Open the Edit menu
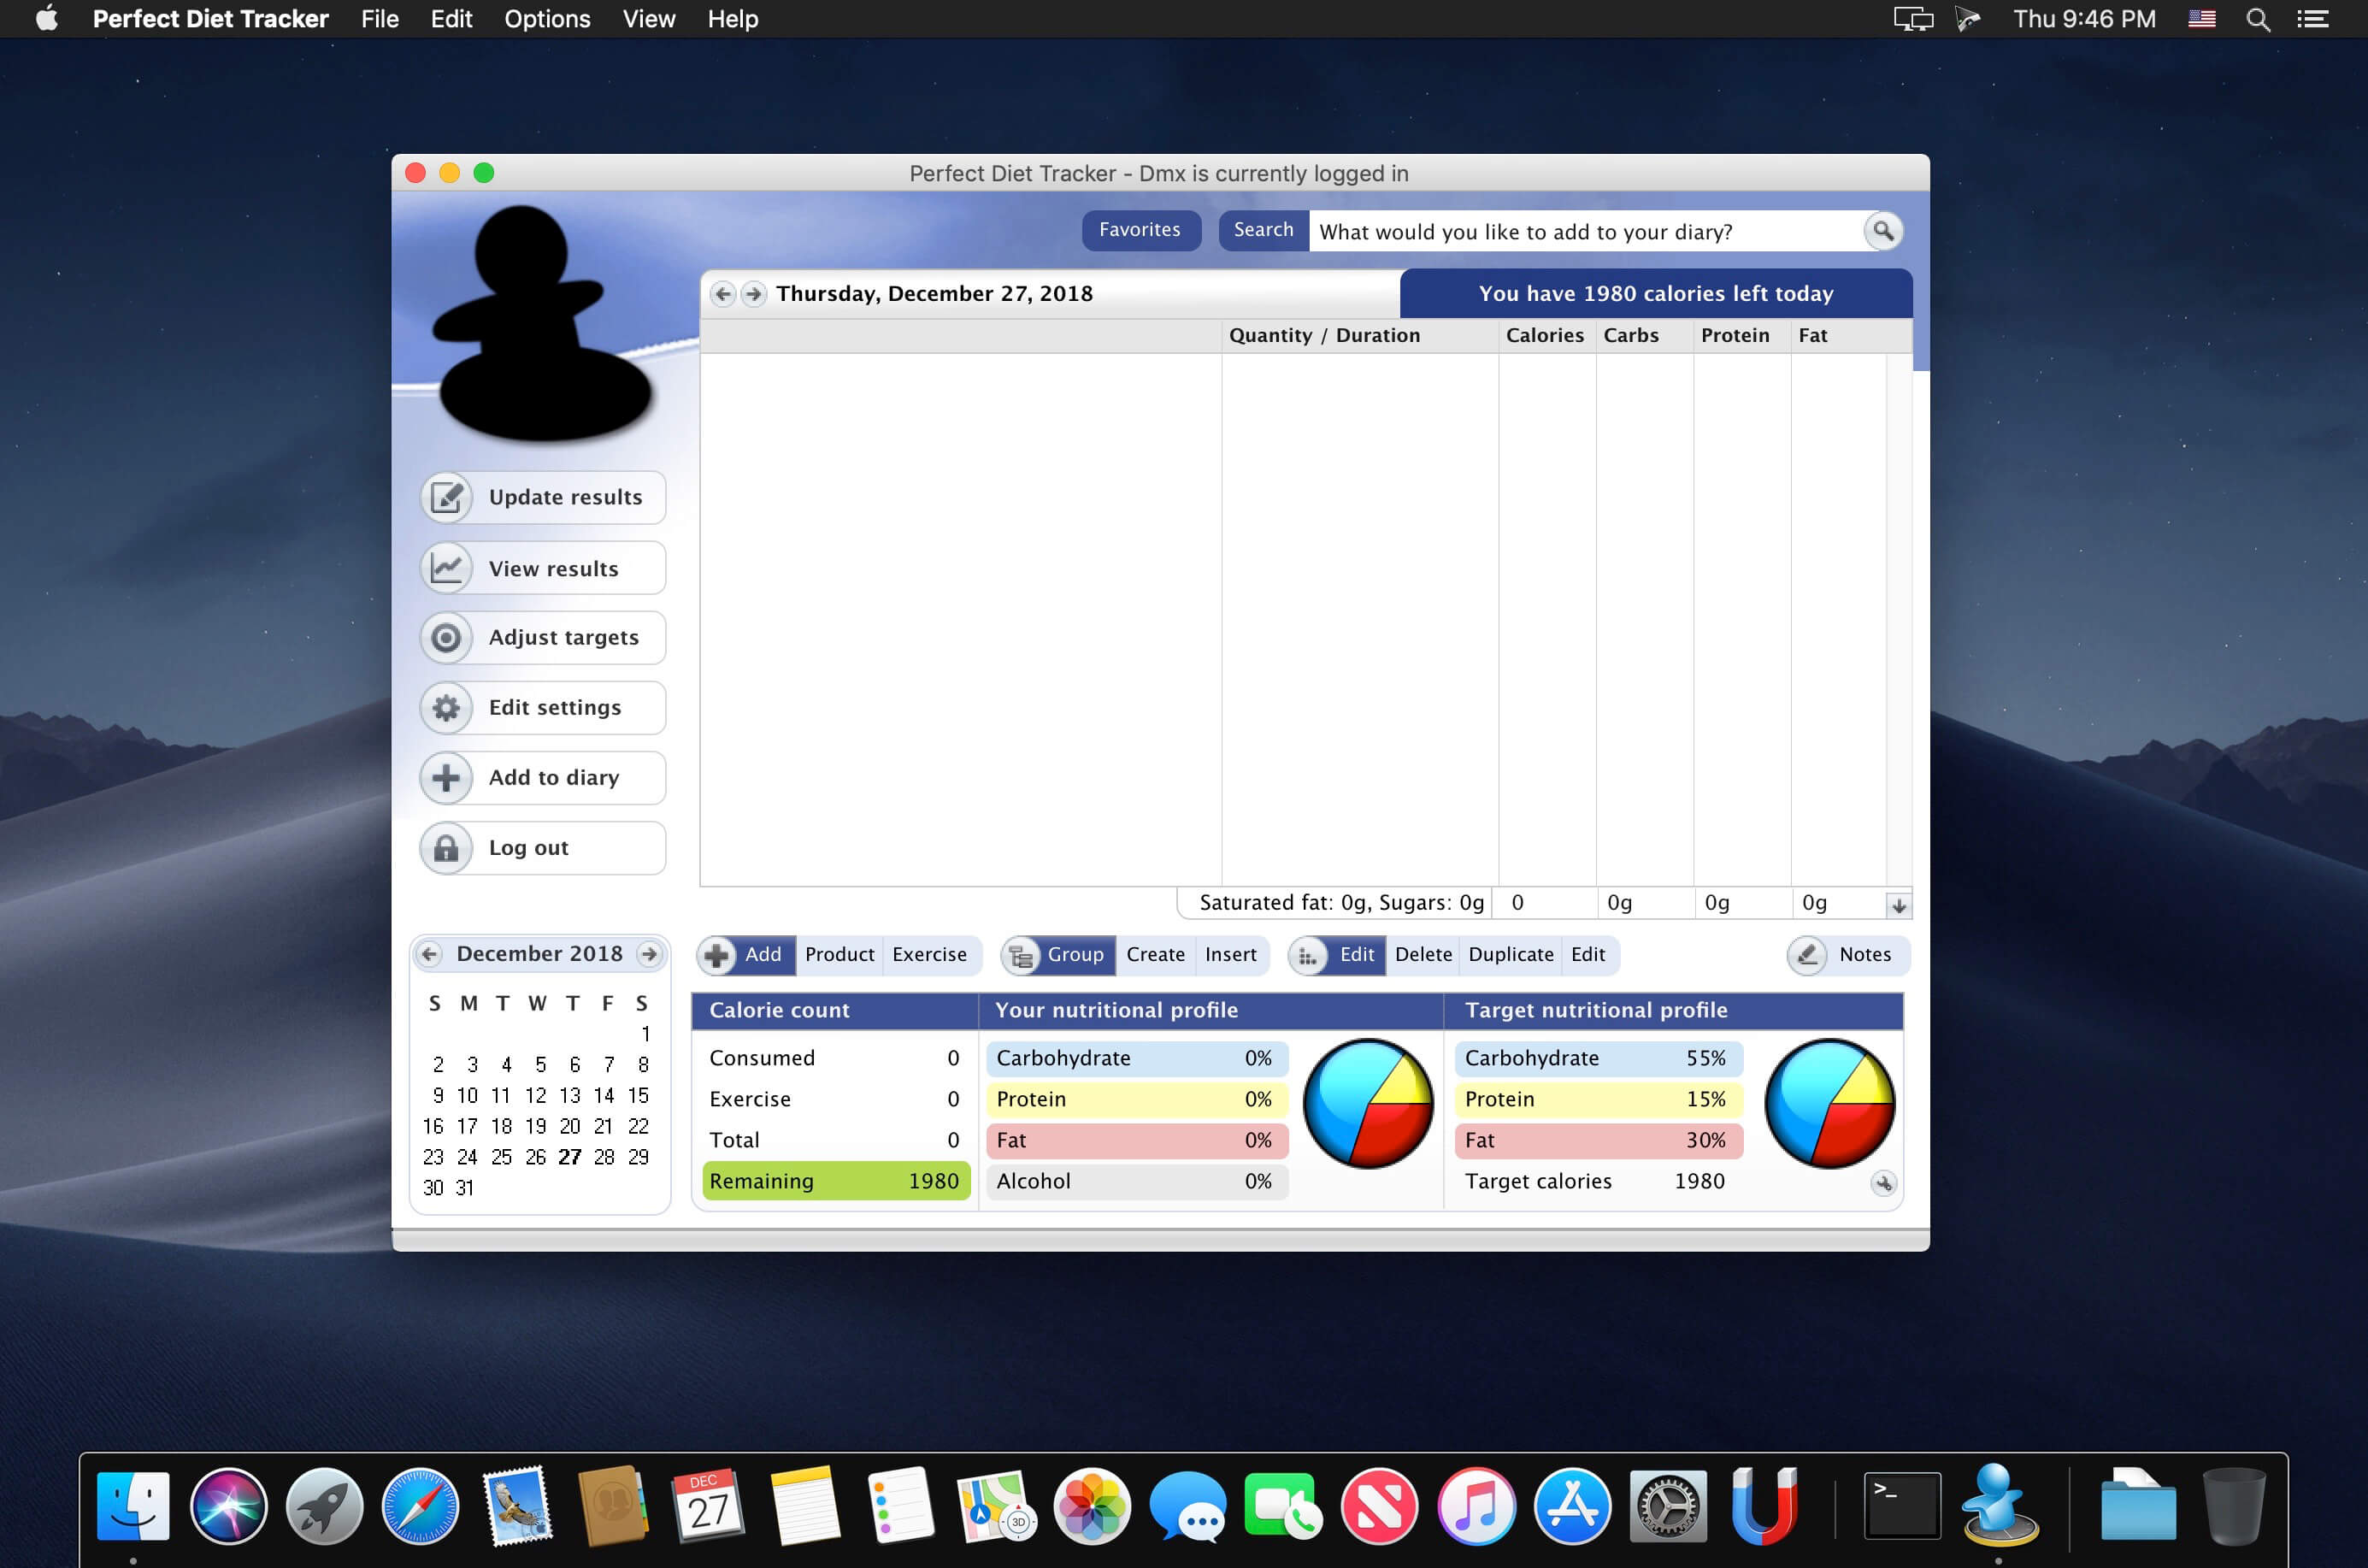Viewport: 2368px width, 1568px height. (451, 19)
